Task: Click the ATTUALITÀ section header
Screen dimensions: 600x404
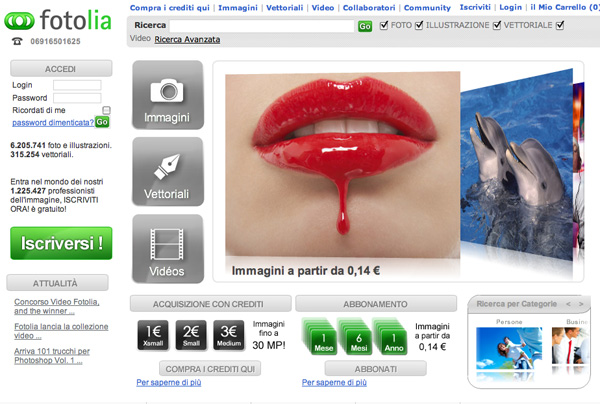Action: pos(57,283)
